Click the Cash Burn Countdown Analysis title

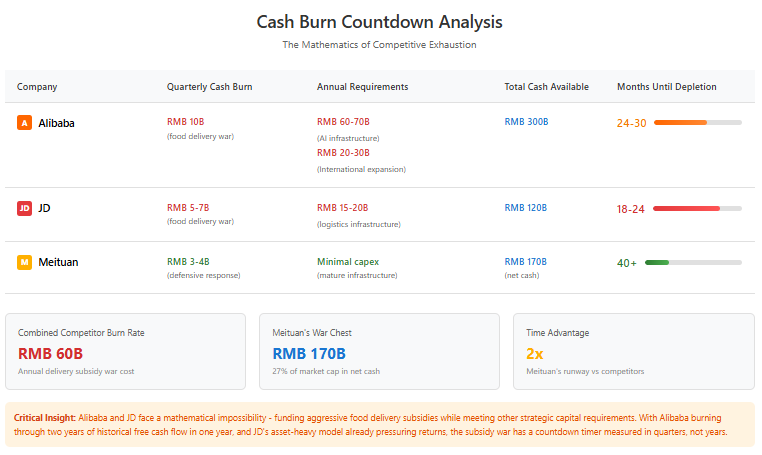tap(380, 22)
